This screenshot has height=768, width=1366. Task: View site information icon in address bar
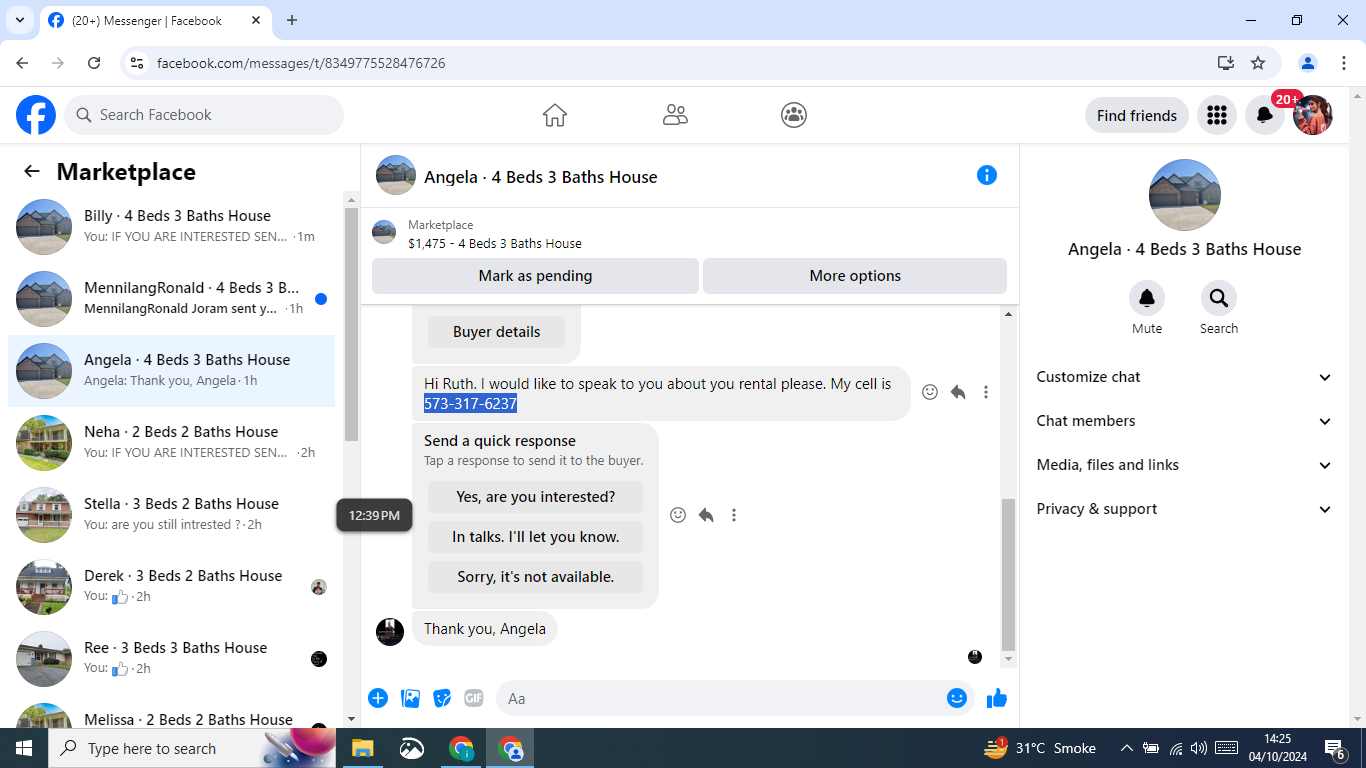point(138,63)
